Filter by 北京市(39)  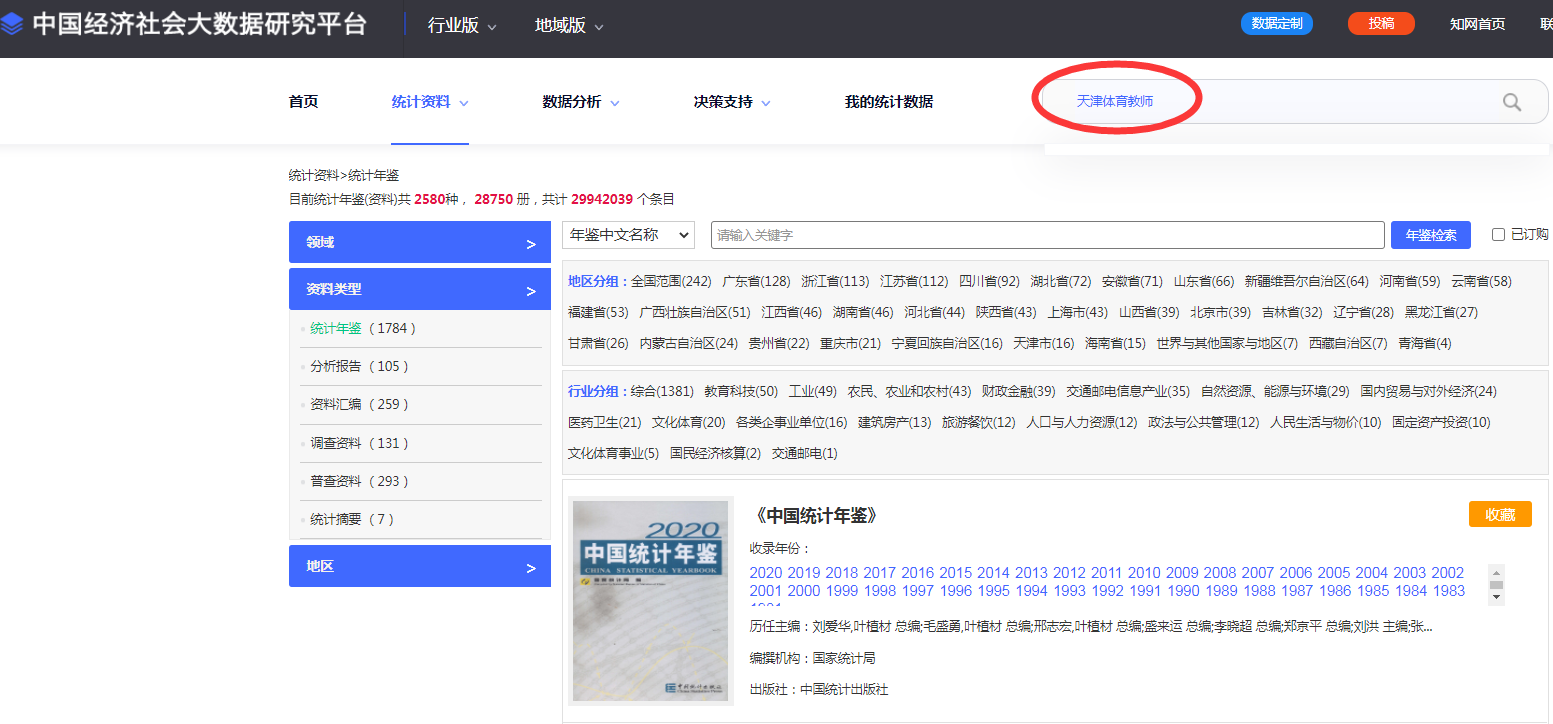[x=1220, y=312]
